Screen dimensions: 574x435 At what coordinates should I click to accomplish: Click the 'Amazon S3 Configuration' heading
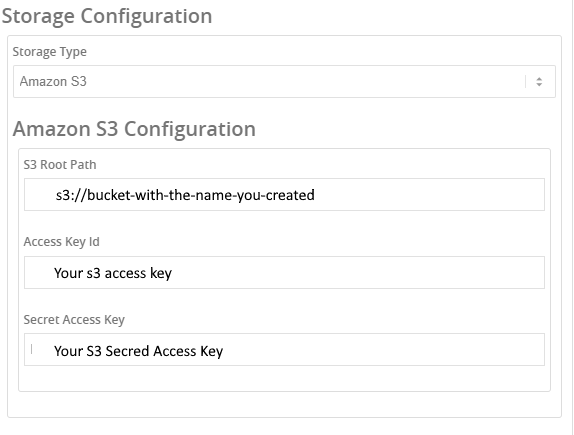click(134, 129)
